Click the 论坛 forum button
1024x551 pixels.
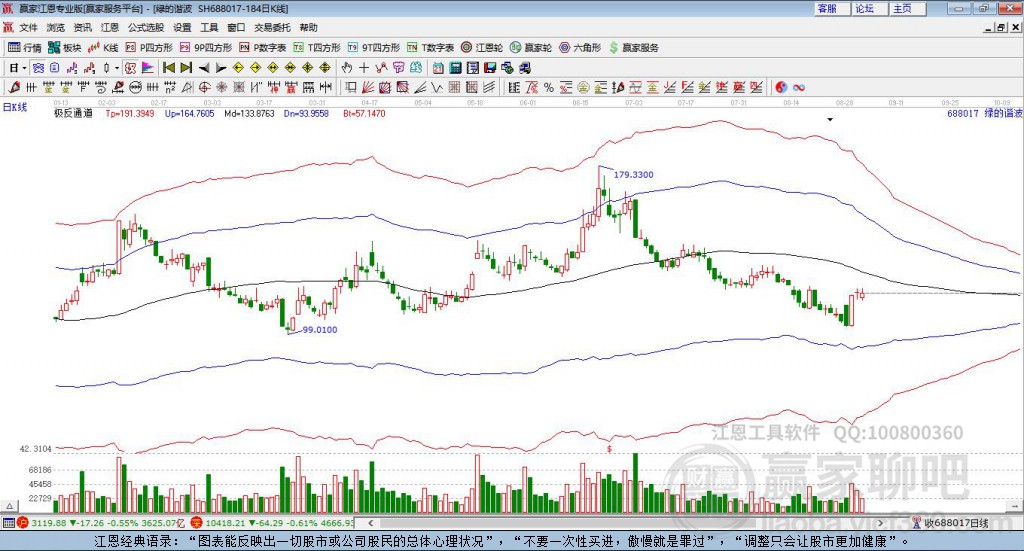pyautogui.click(x=869, y=8)
